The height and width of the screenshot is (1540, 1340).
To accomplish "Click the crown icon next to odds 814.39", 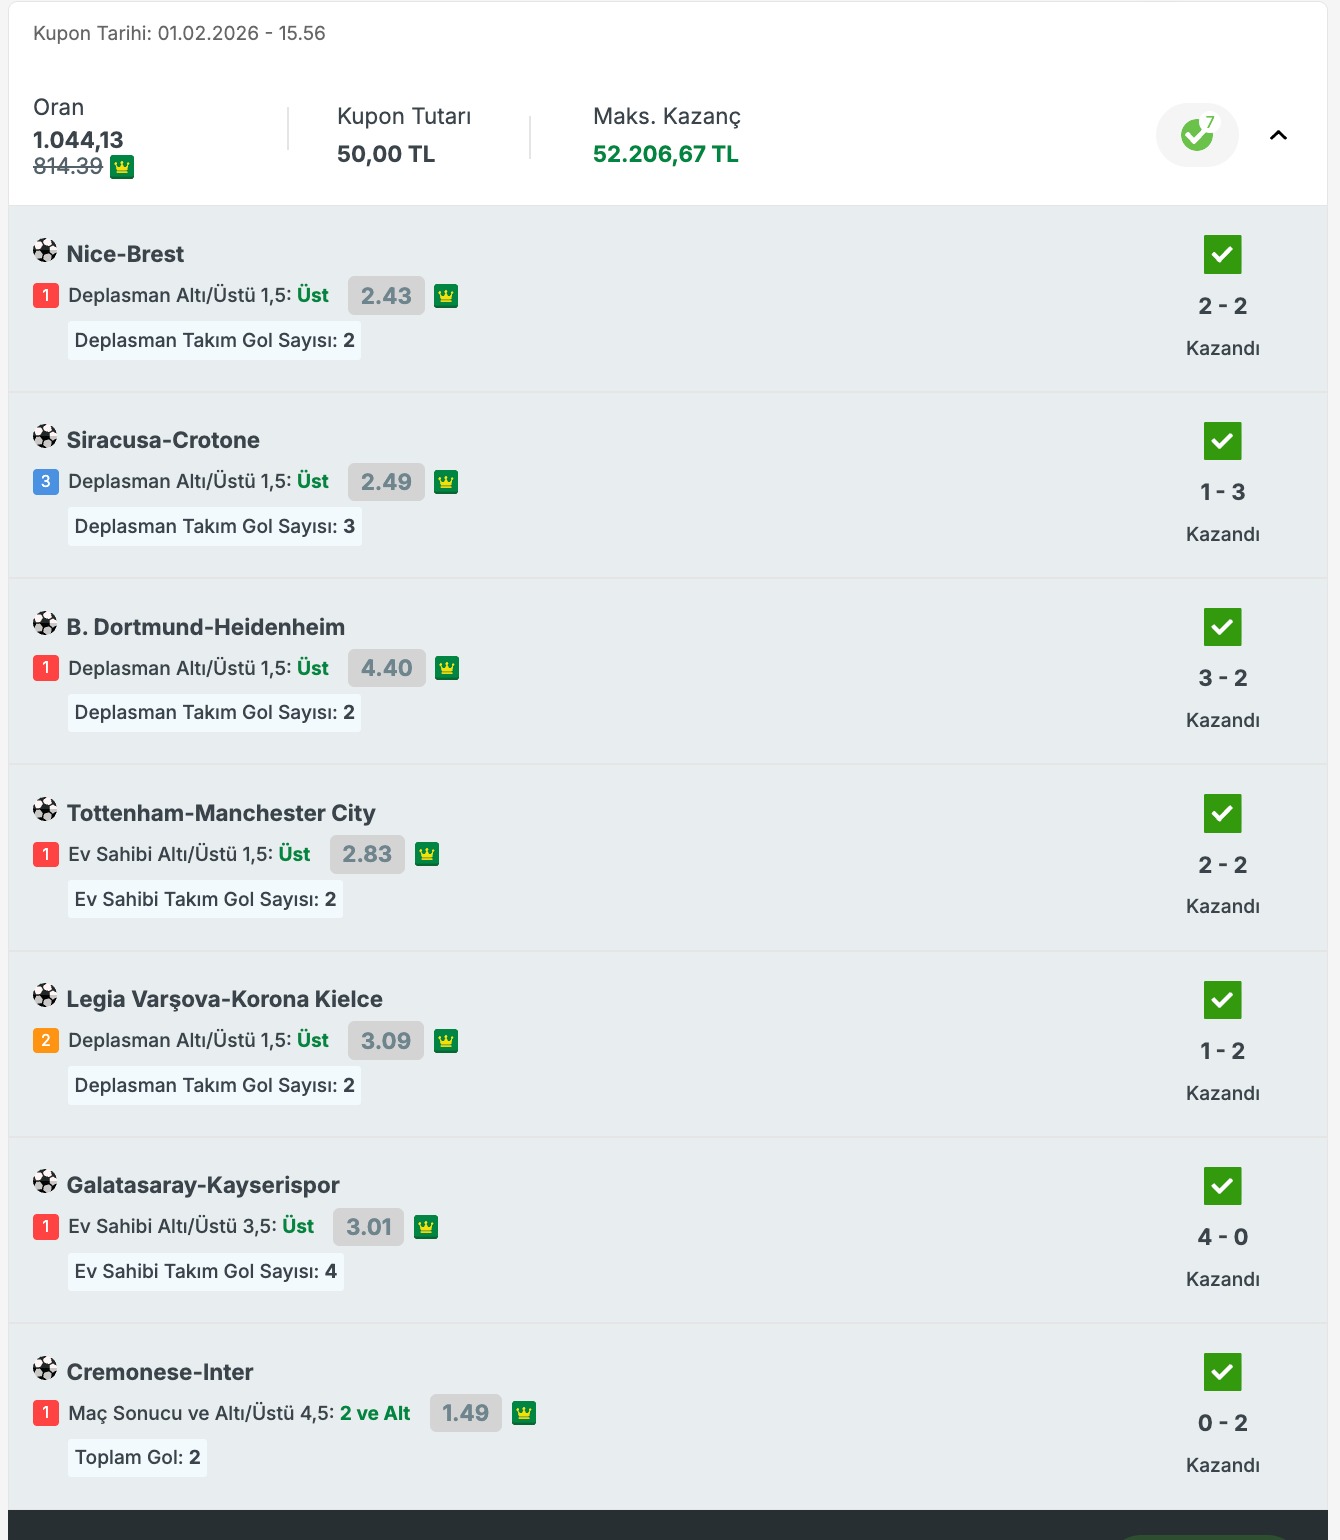I will click(122, 167).
